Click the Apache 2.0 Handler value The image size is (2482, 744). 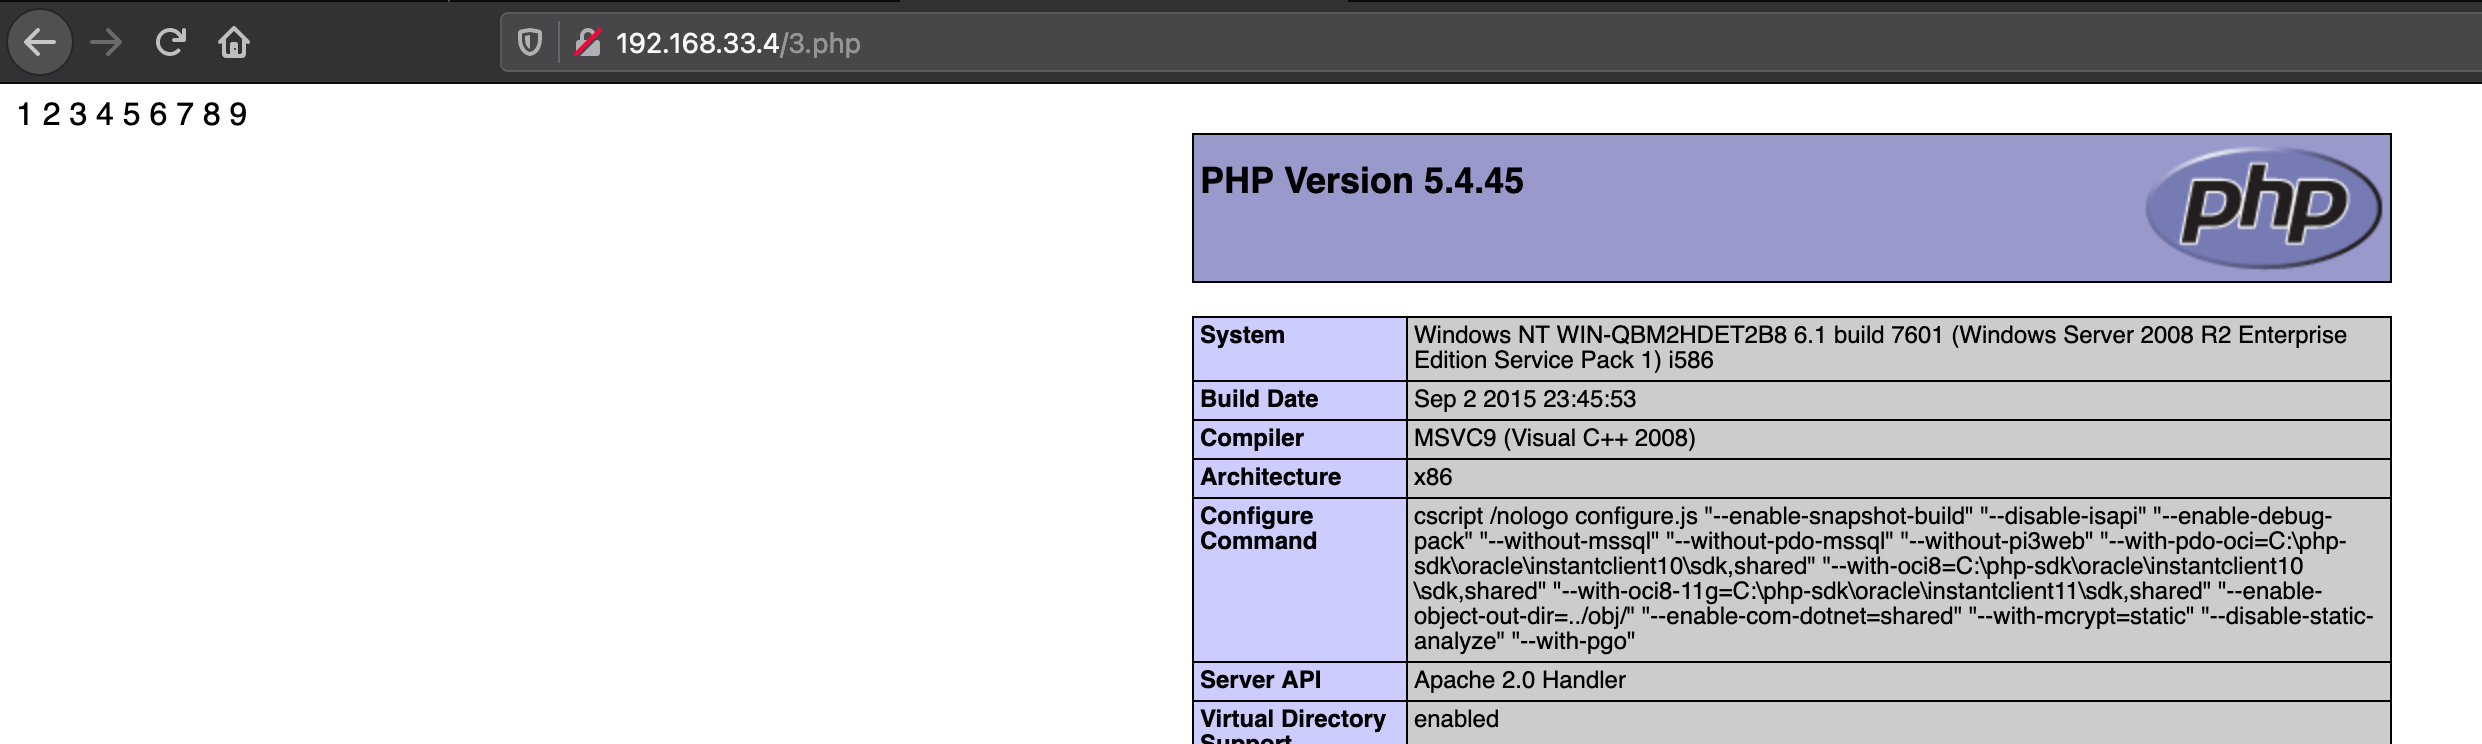click(1519, 680)
